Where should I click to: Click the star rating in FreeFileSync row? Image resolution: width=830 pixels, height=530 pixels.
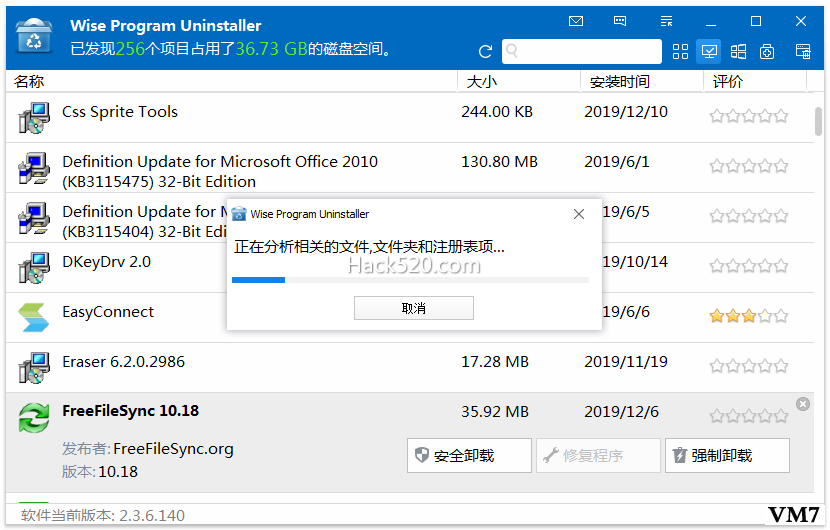pyautogui.click(x=748, y=416)
